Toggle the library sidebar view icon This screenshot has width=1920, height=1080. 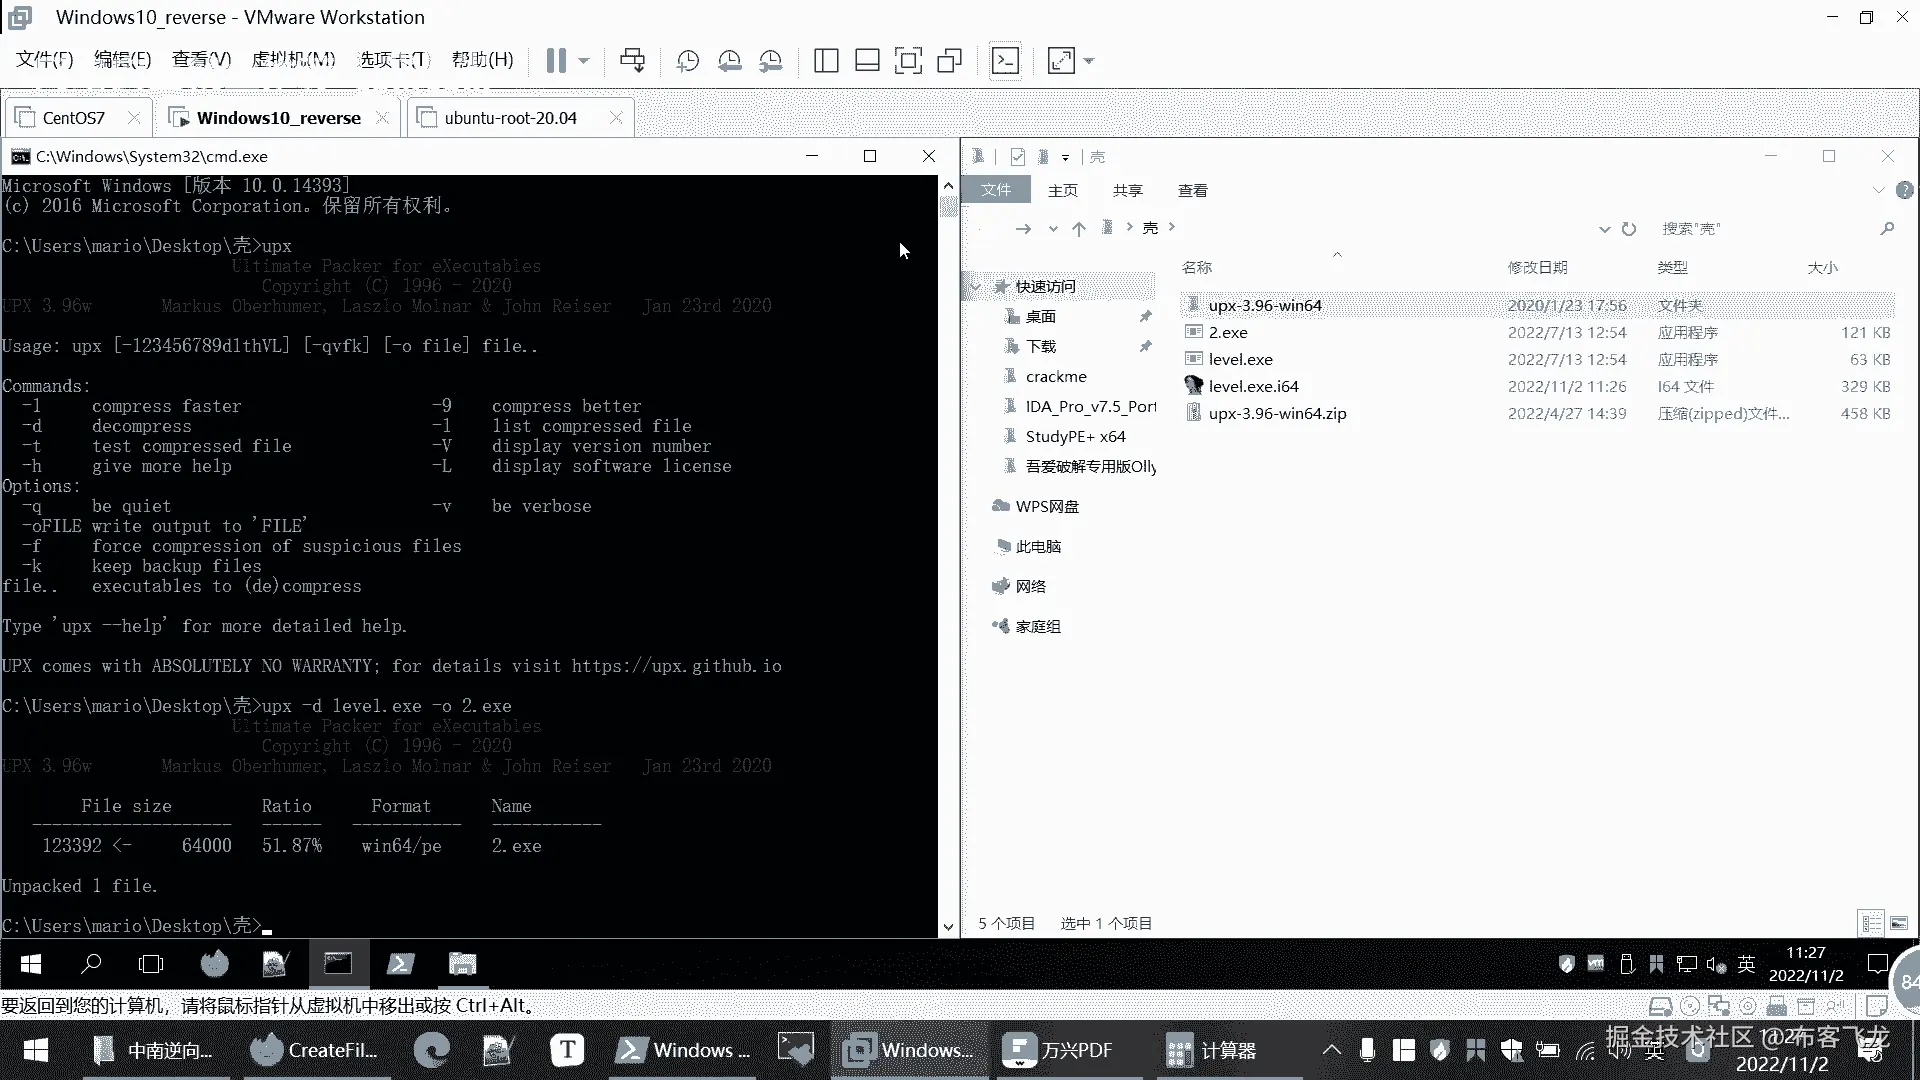click(826, 61)
